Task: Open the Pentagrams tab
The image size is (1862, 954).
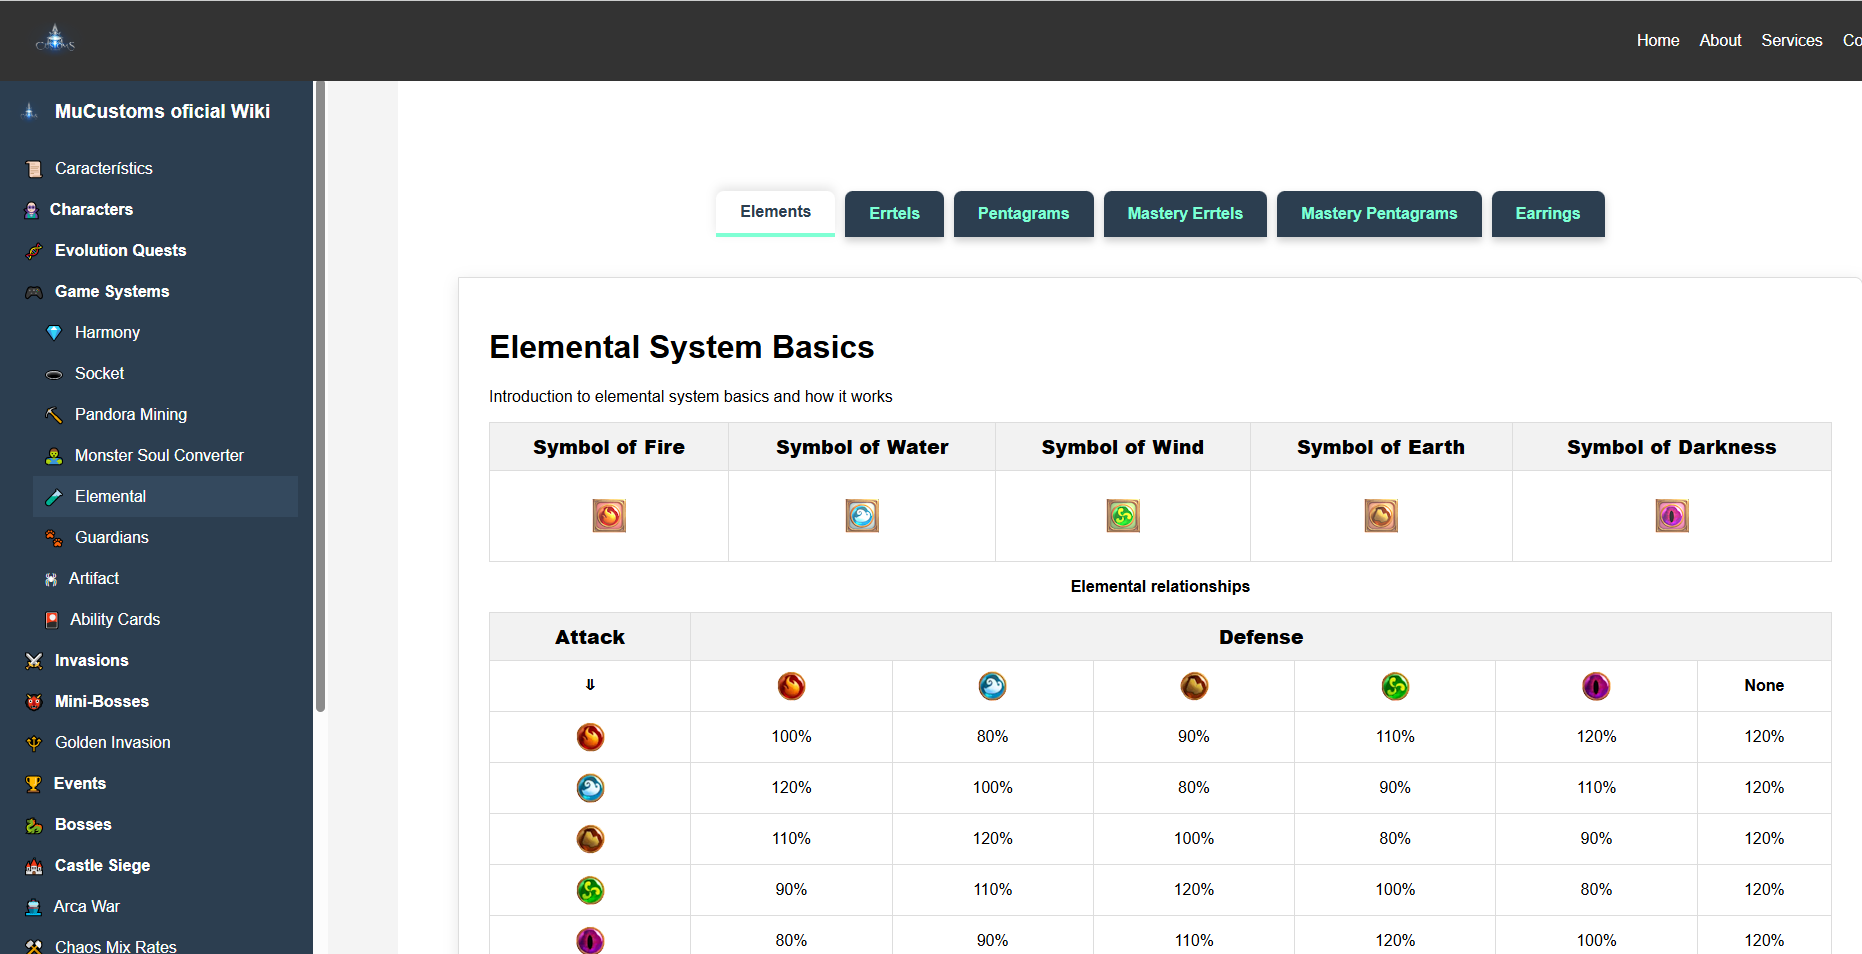Action: coord(1023,214)
